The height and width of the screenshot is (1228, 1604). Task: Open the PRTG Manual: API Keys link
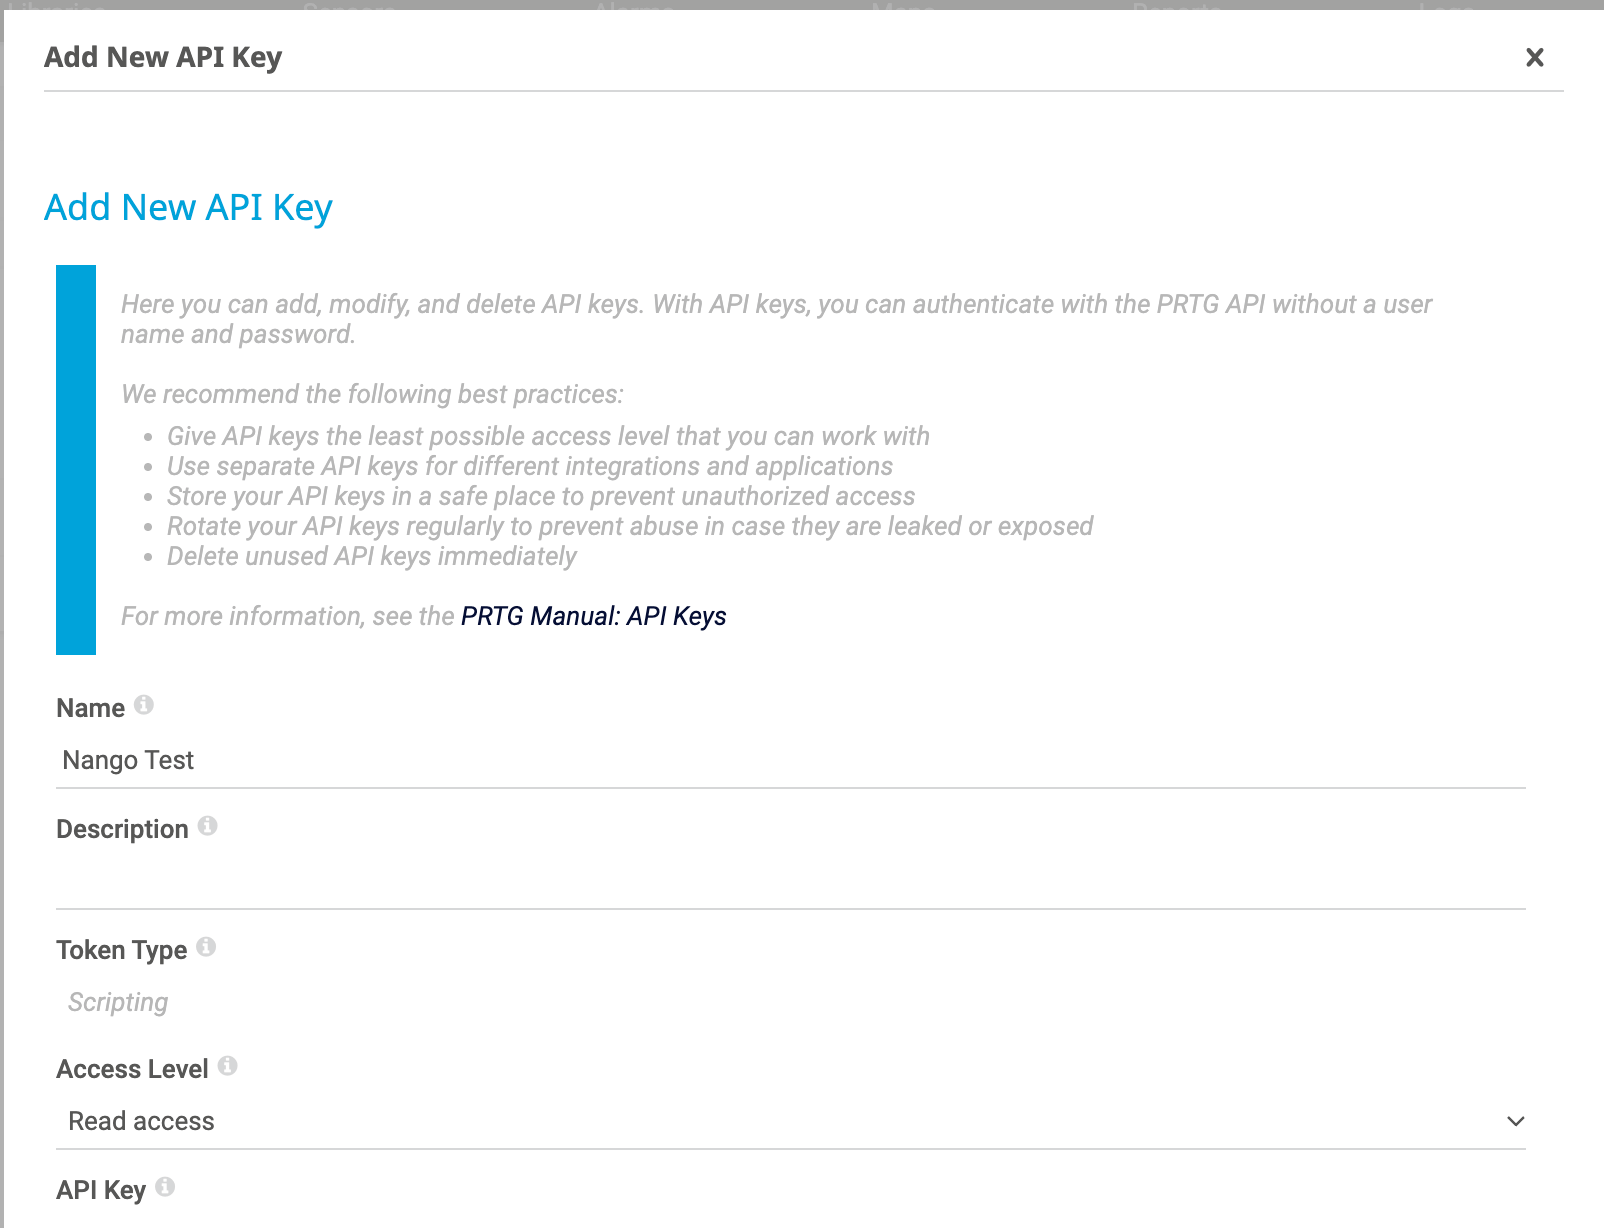594,616
